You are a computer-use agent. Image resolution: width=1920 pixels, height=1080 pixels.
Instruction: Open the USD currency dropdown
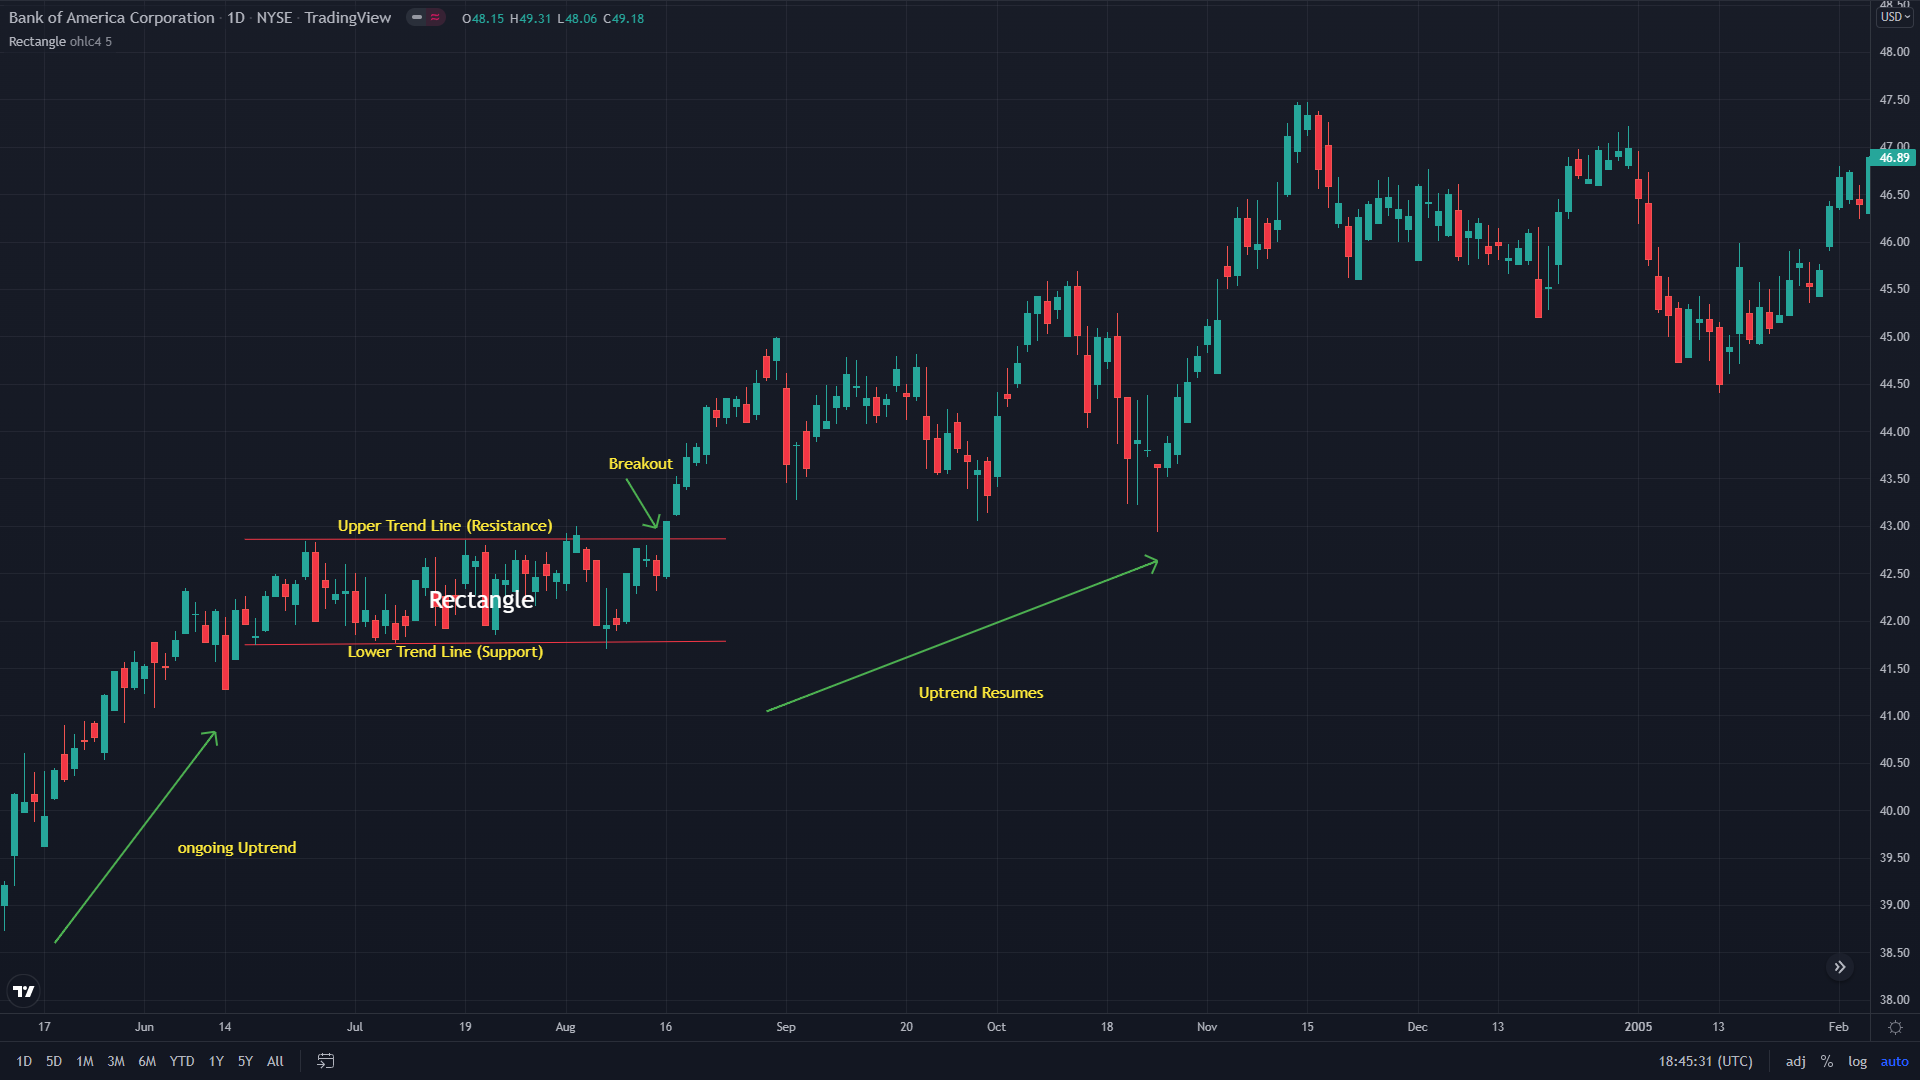[x=1894, y=17]
